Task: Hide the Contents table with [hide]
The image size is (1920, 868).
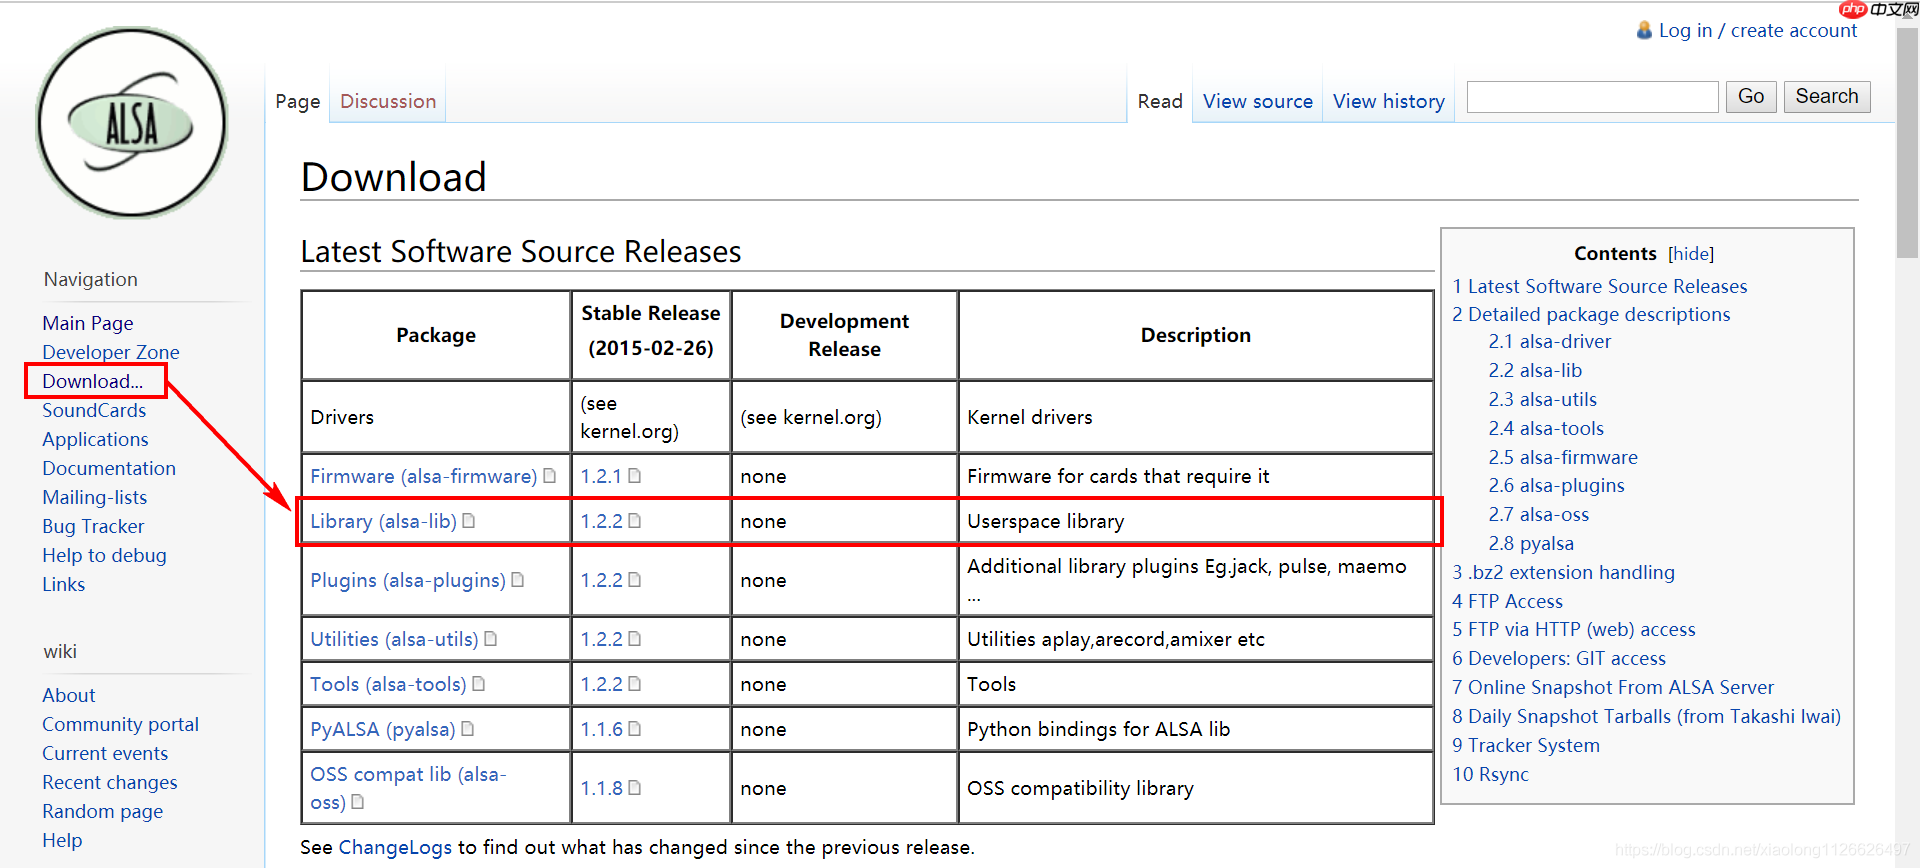Action: tap(1690, 254)
